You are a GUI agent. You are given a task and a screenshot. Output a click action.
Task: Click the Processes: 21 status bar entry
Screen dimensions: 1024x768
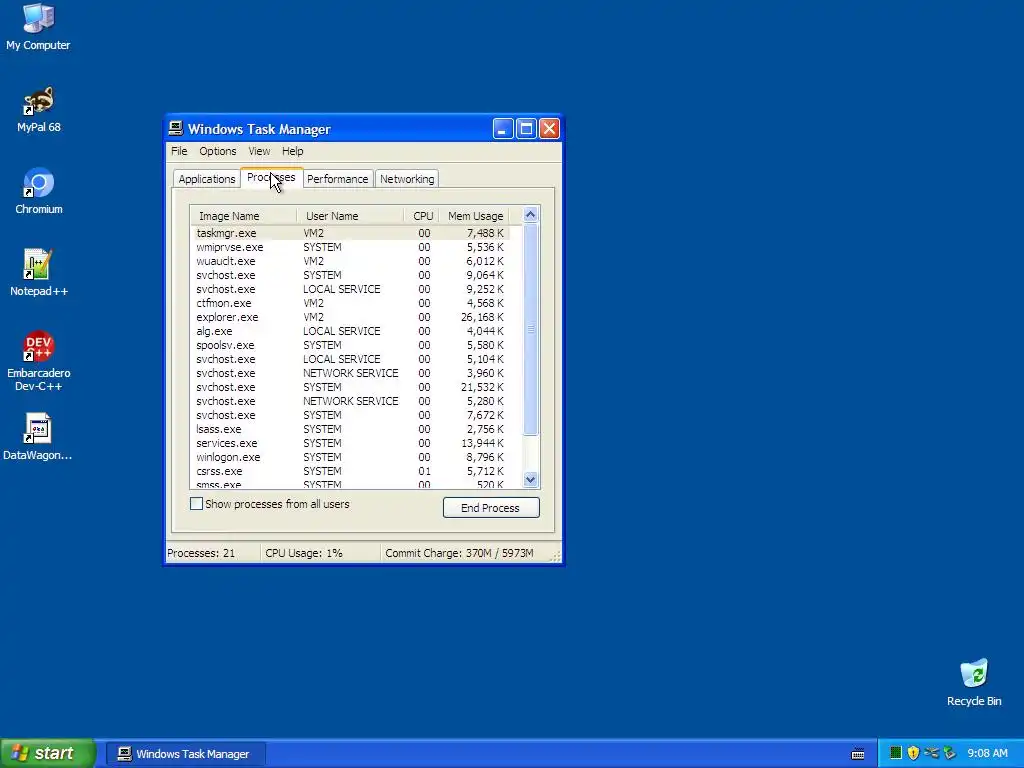coord(213,553)
